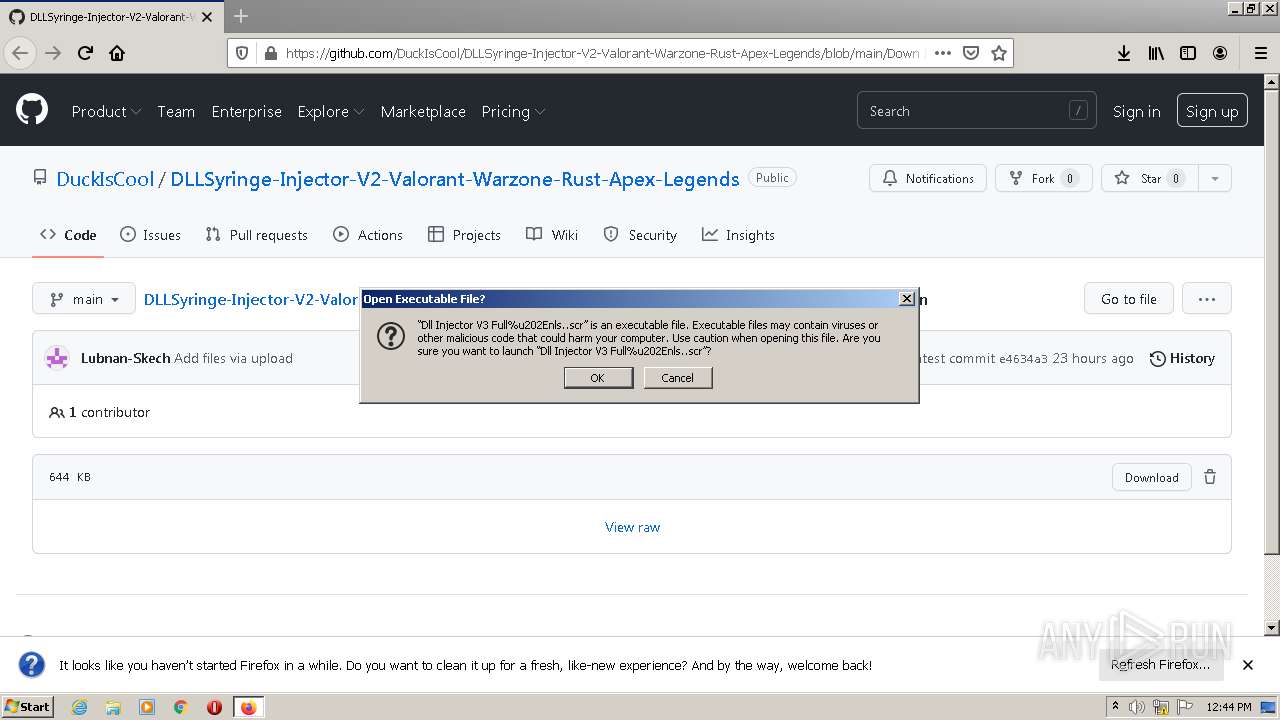Screen dimensions: 1280x720
Task: Go back with Firefox back arrow
Action: (x=20, y=53)
